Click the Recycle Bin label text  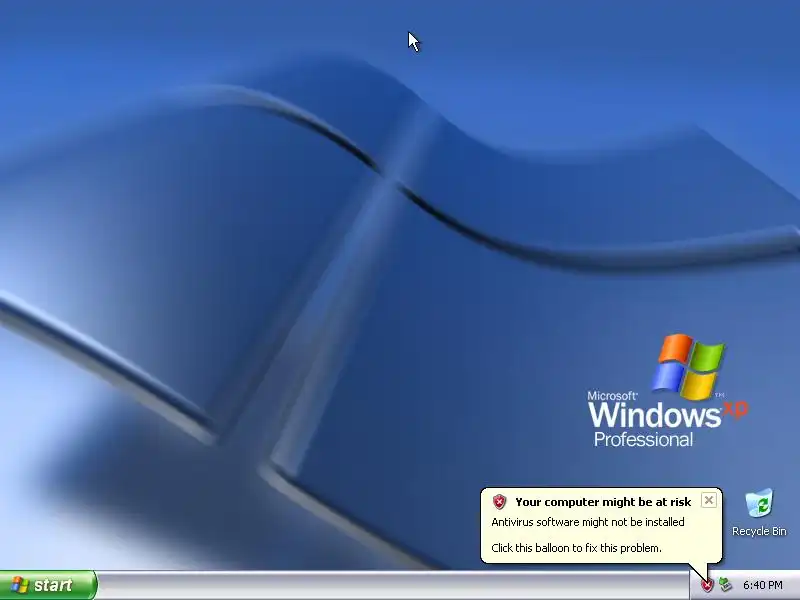click(759, 531)
